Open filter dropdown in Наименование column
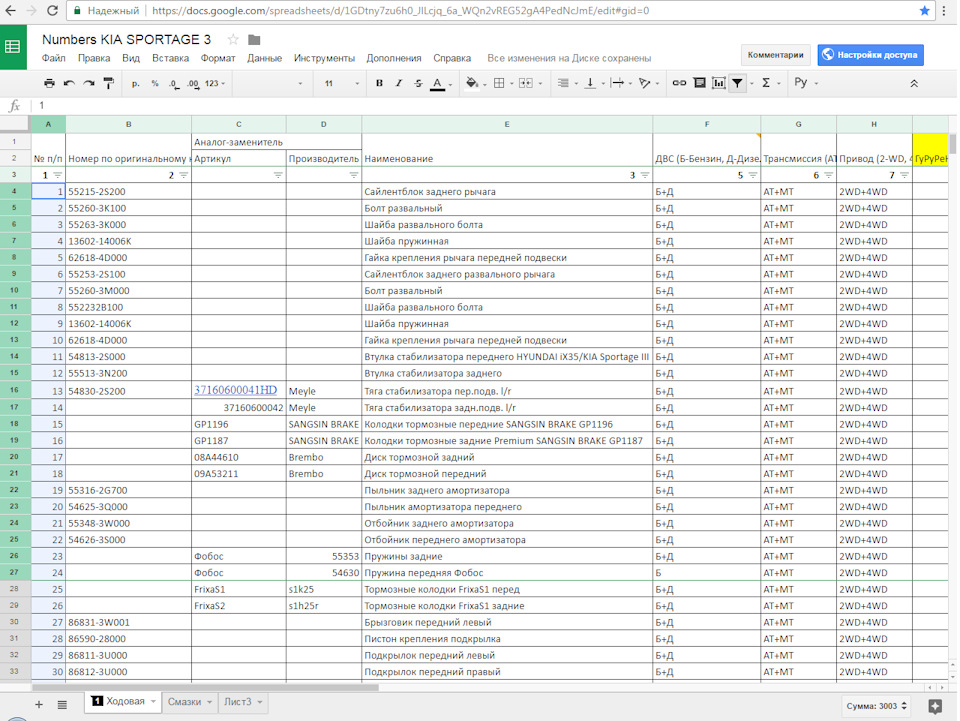This screenshot has width=960, height=721. [645, 175]
